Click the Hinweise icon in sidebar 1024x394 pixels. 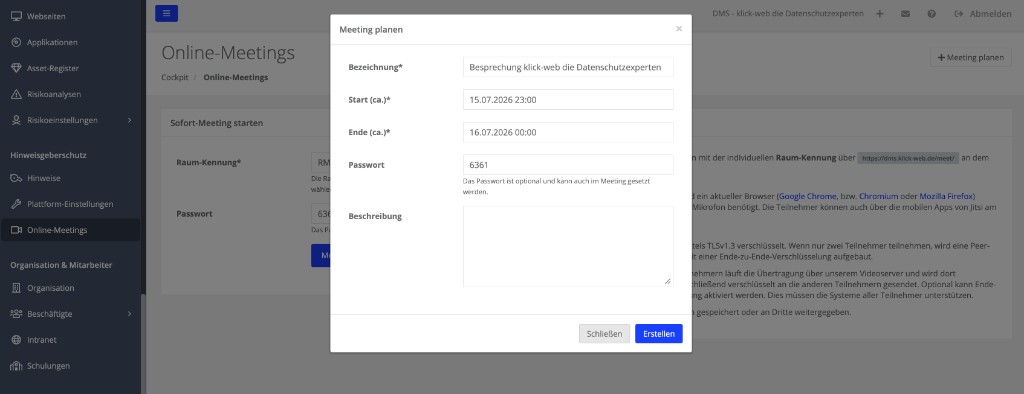(x=16, y=178)
